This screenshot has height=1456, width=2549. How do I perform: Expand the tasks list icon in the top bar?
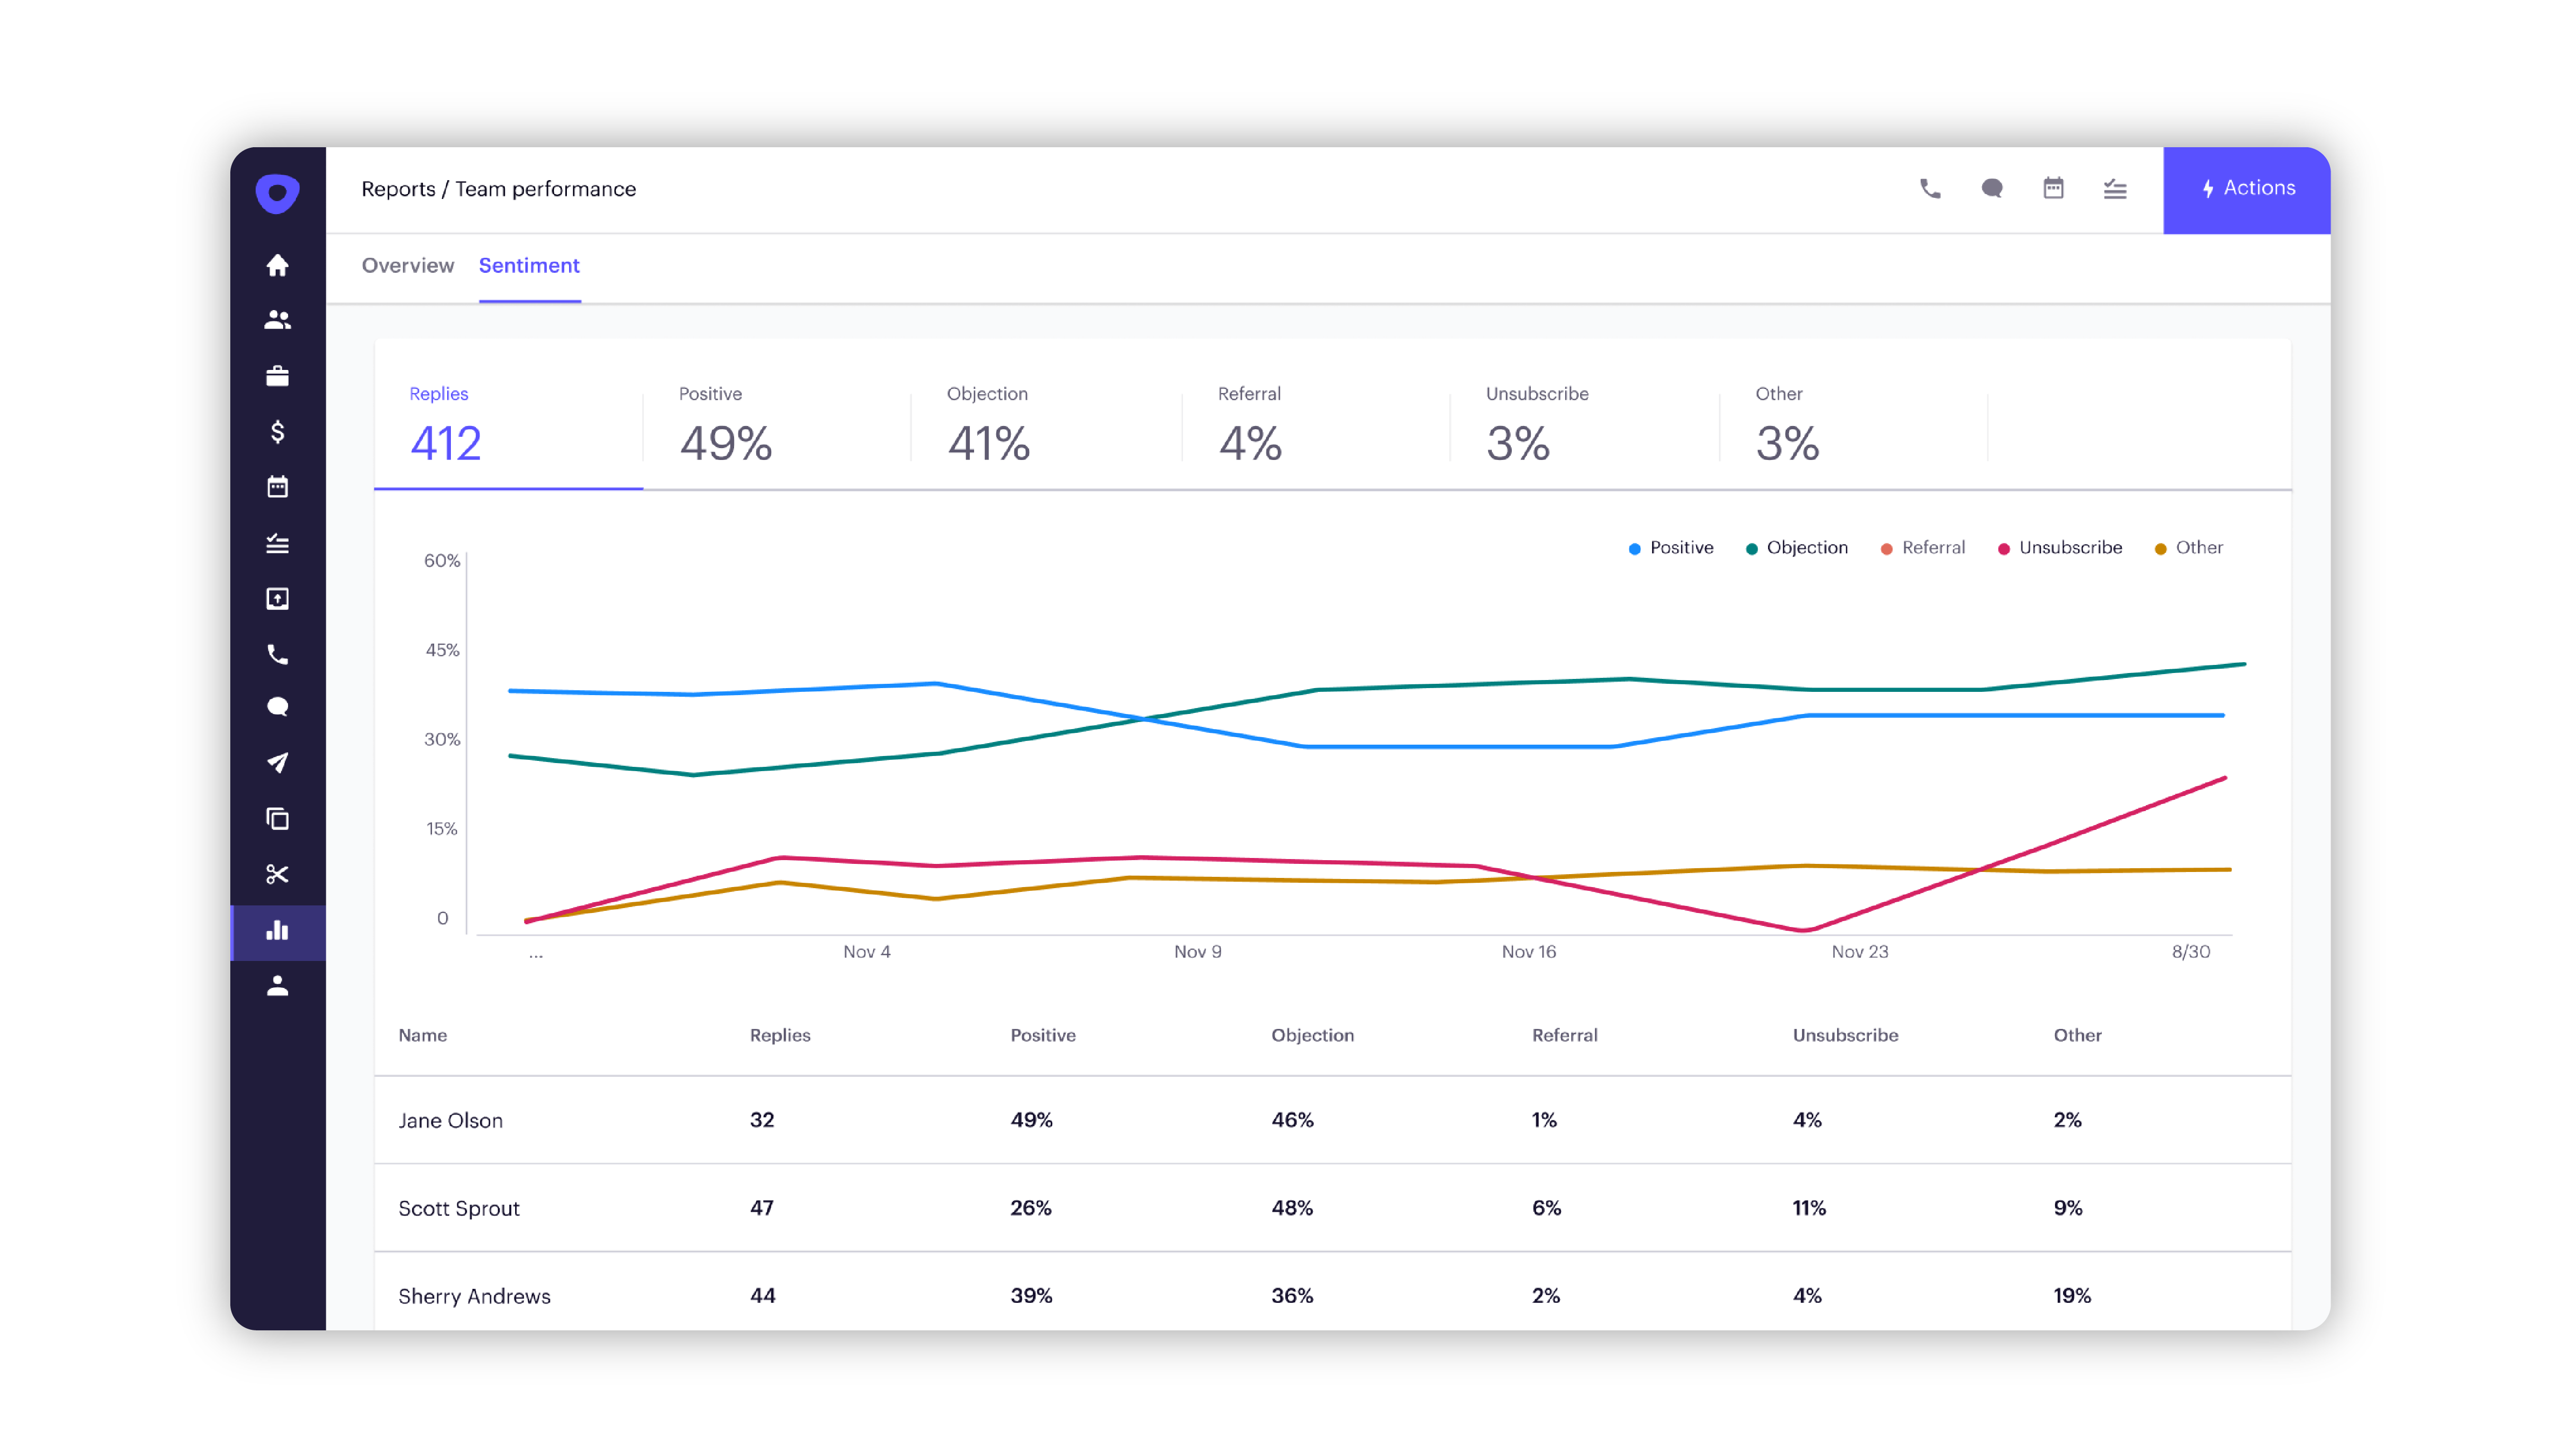point(2115,188)
